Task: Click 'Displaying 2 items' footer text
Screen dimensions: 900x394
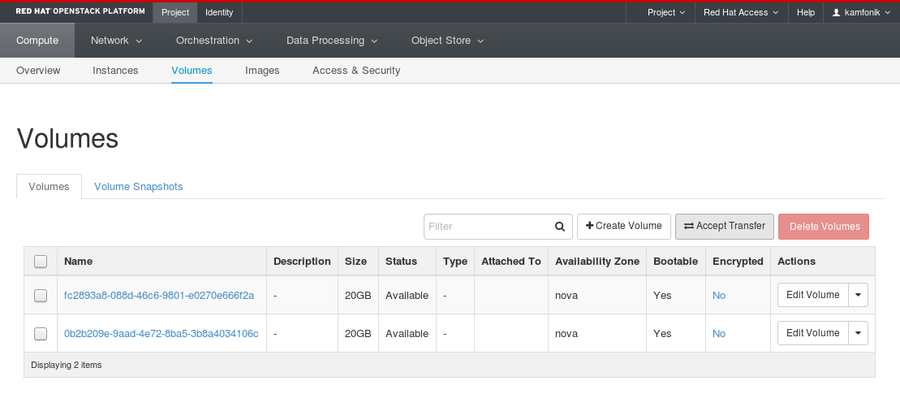Action: pyautogui.click(x=66, y=365)
